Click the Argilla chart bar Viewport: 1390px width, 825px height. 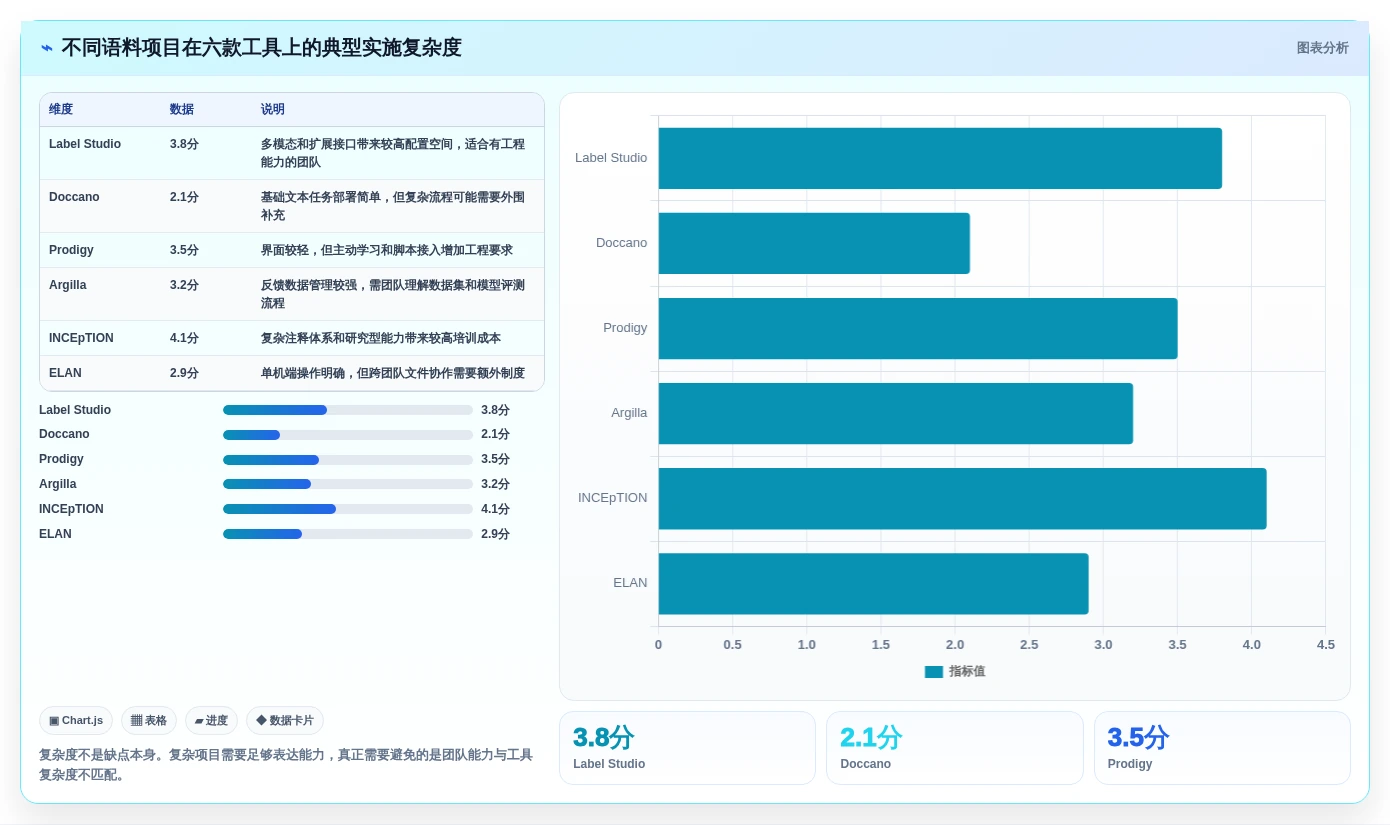point(895,413)
